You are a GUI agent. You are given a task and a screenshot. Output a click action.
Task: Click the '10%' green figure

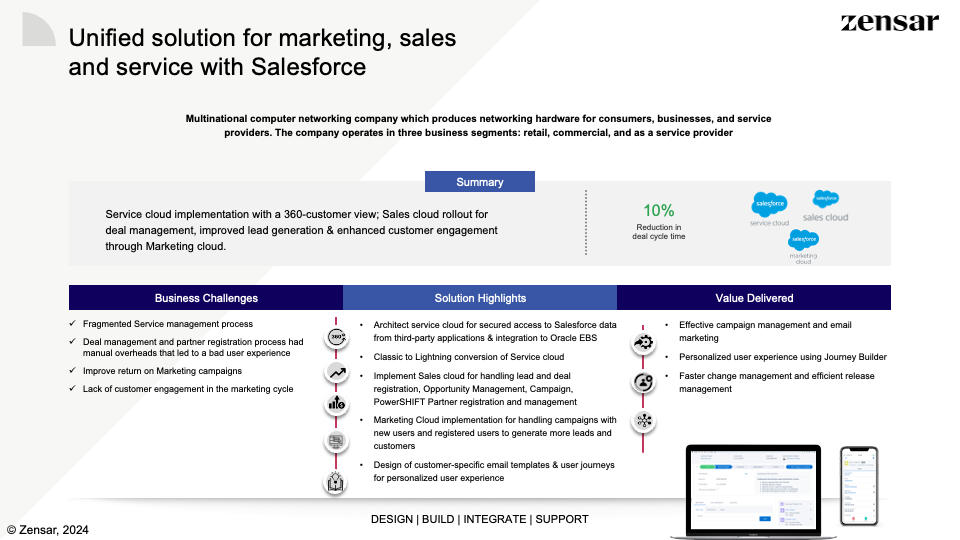(x=659, y=211)
